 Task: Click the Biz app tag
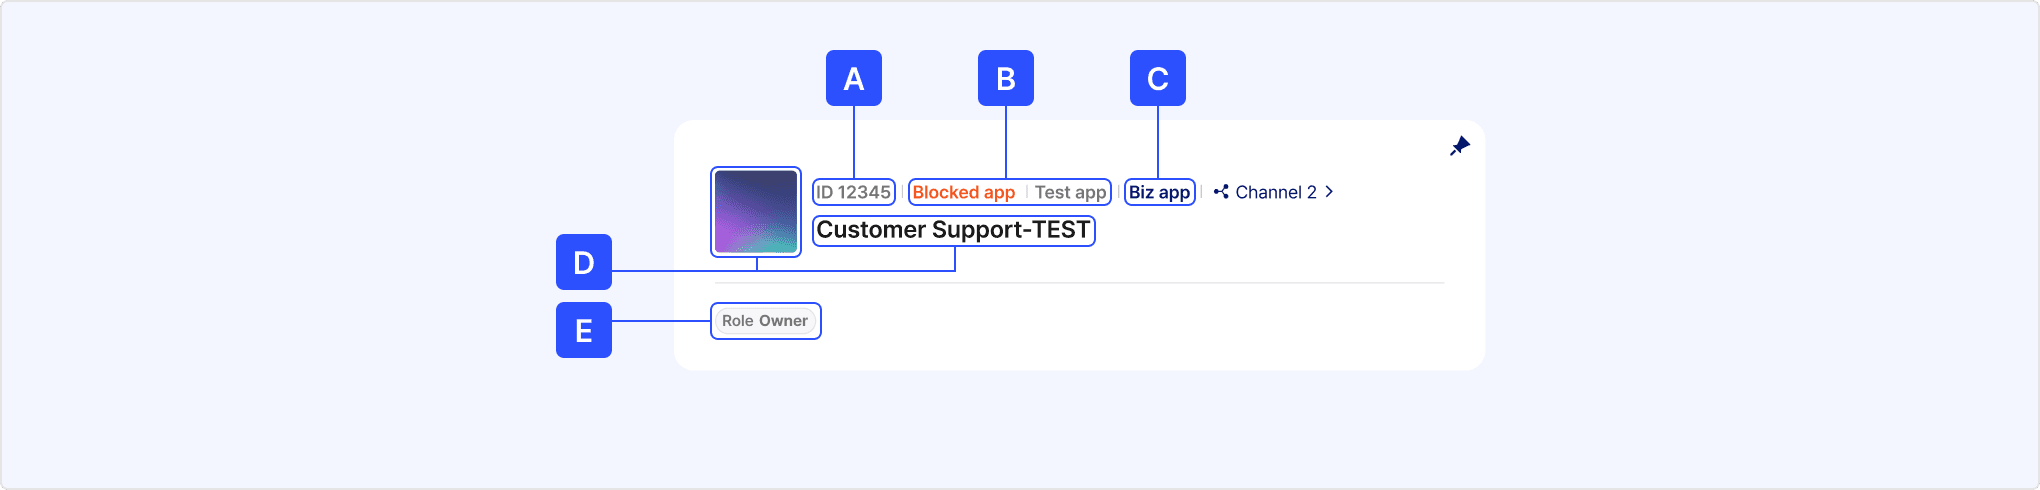(x=1159, y=192)
